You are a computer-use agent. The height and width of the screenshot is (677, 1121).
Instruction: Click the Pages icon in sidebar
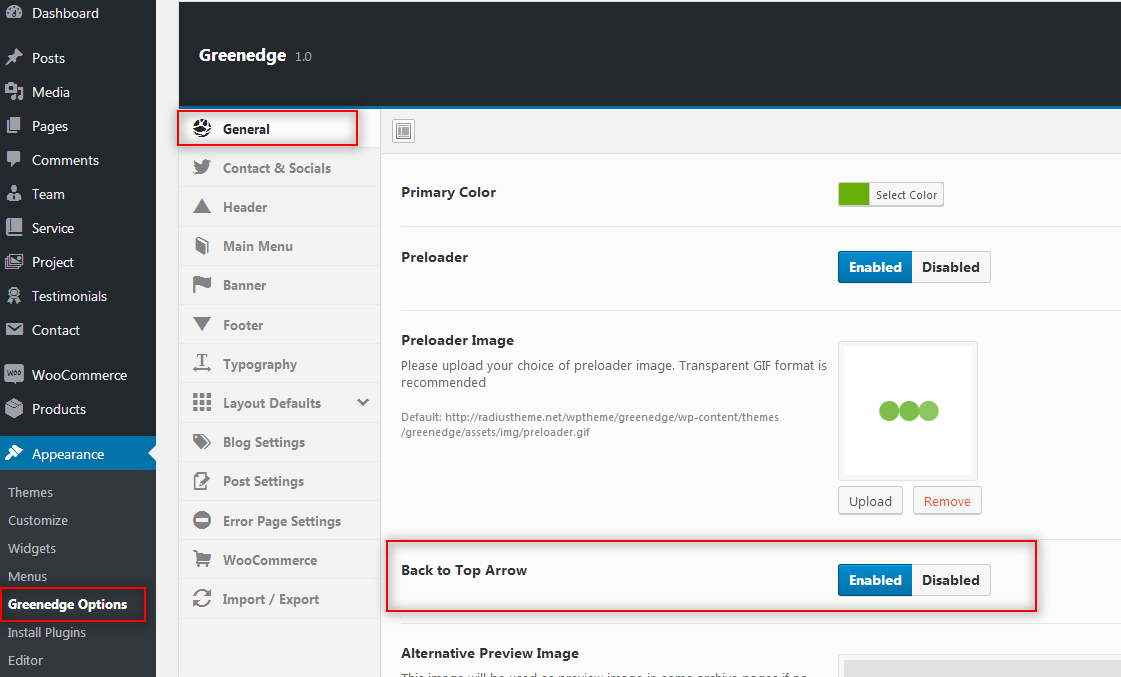pos(14,126)
